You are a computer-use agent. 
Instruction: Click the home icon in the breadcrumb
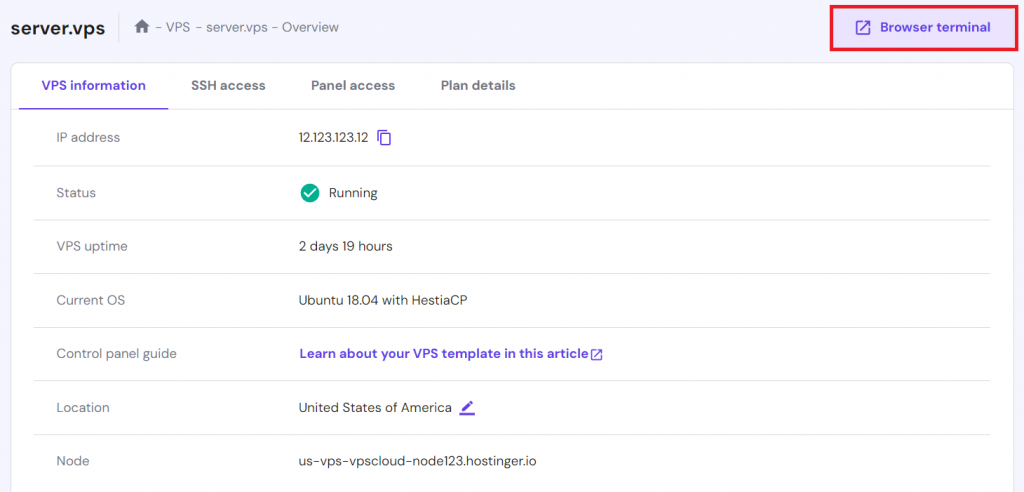pos(142,27)
